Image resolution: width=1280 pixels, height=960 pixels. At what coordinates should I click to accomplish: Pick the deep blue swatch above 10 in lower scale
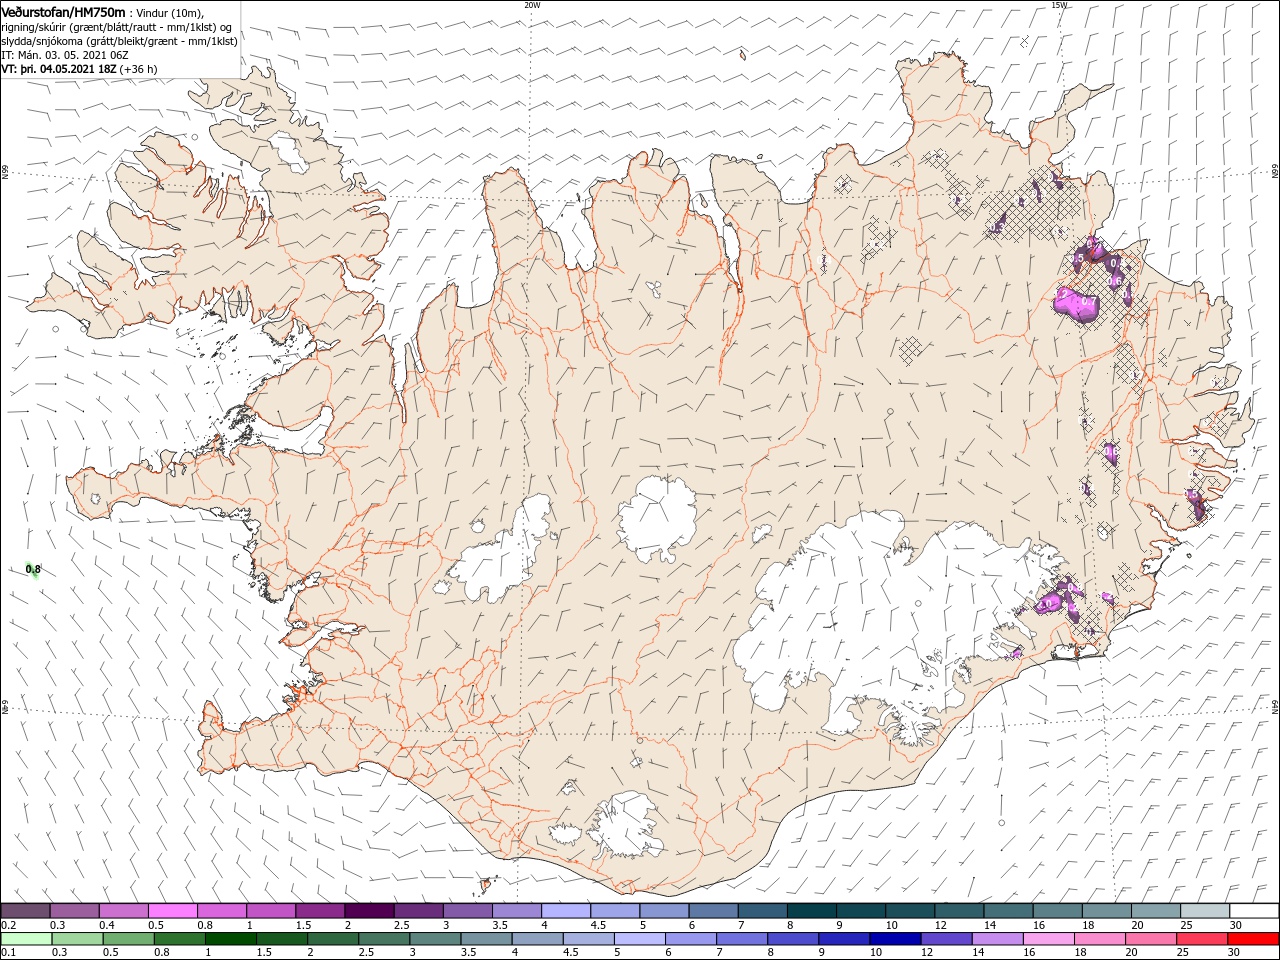894,939
